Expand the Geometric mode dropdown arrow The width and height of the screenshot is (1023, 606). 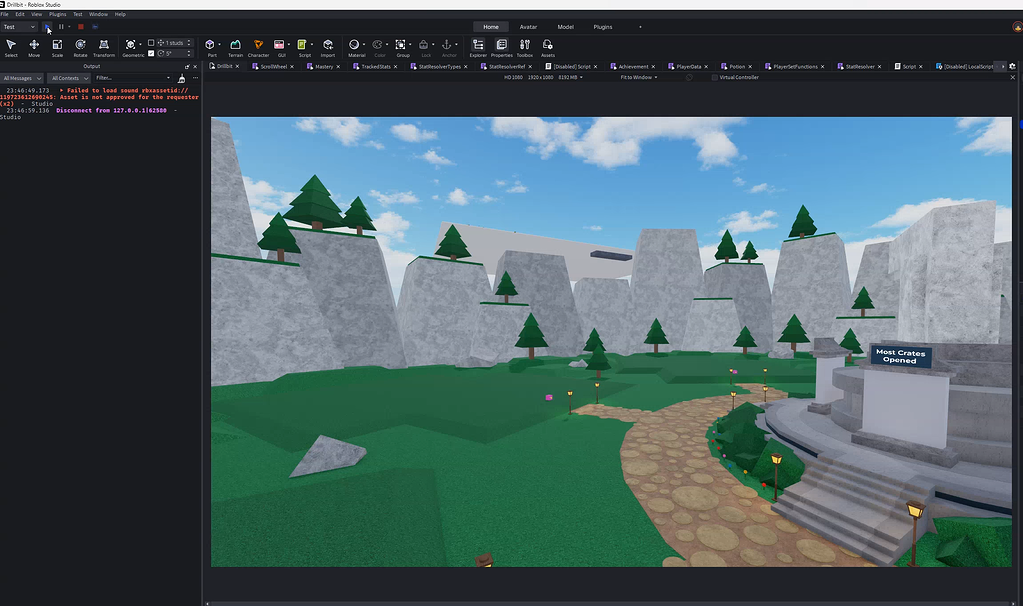pyautogui.click(x=140, y=45)
